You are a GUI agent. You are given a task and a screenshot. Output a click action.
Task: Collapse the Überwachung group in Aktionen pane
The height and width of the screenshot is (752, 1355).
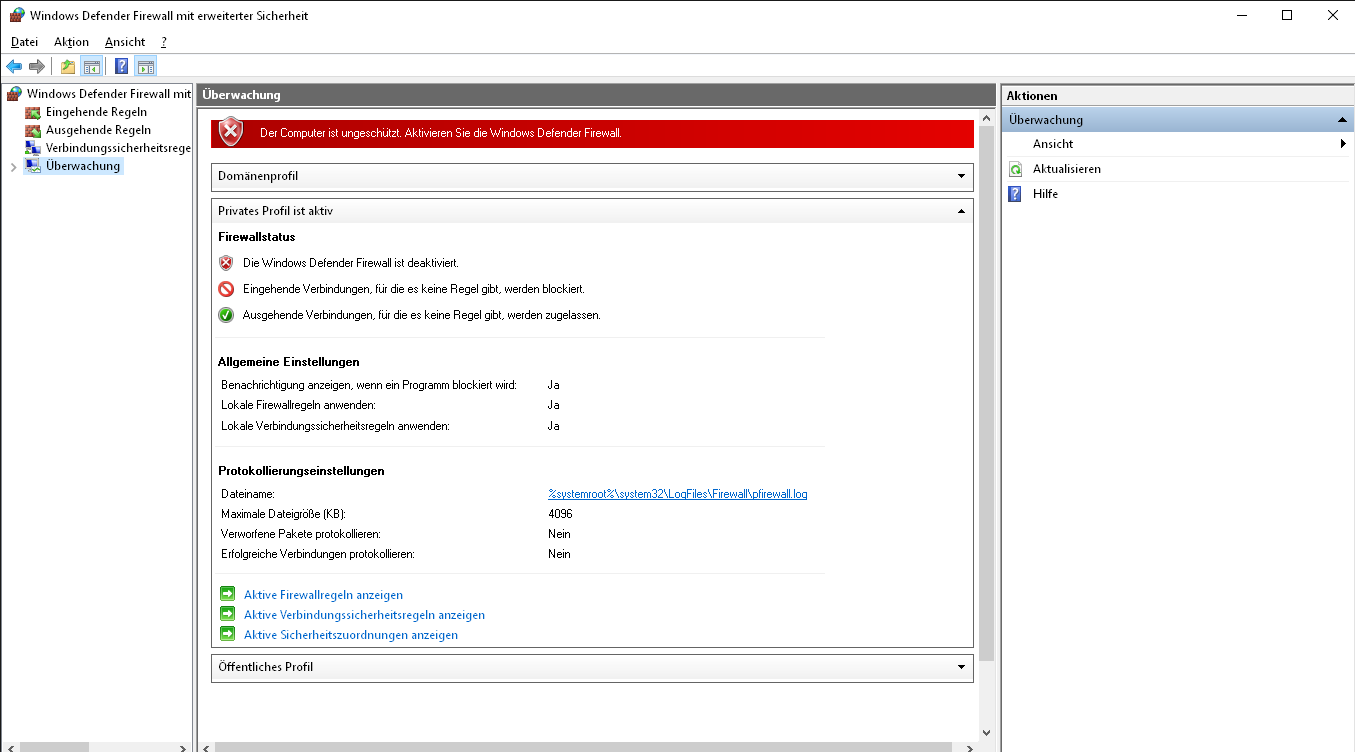(x=1342, y=120)
